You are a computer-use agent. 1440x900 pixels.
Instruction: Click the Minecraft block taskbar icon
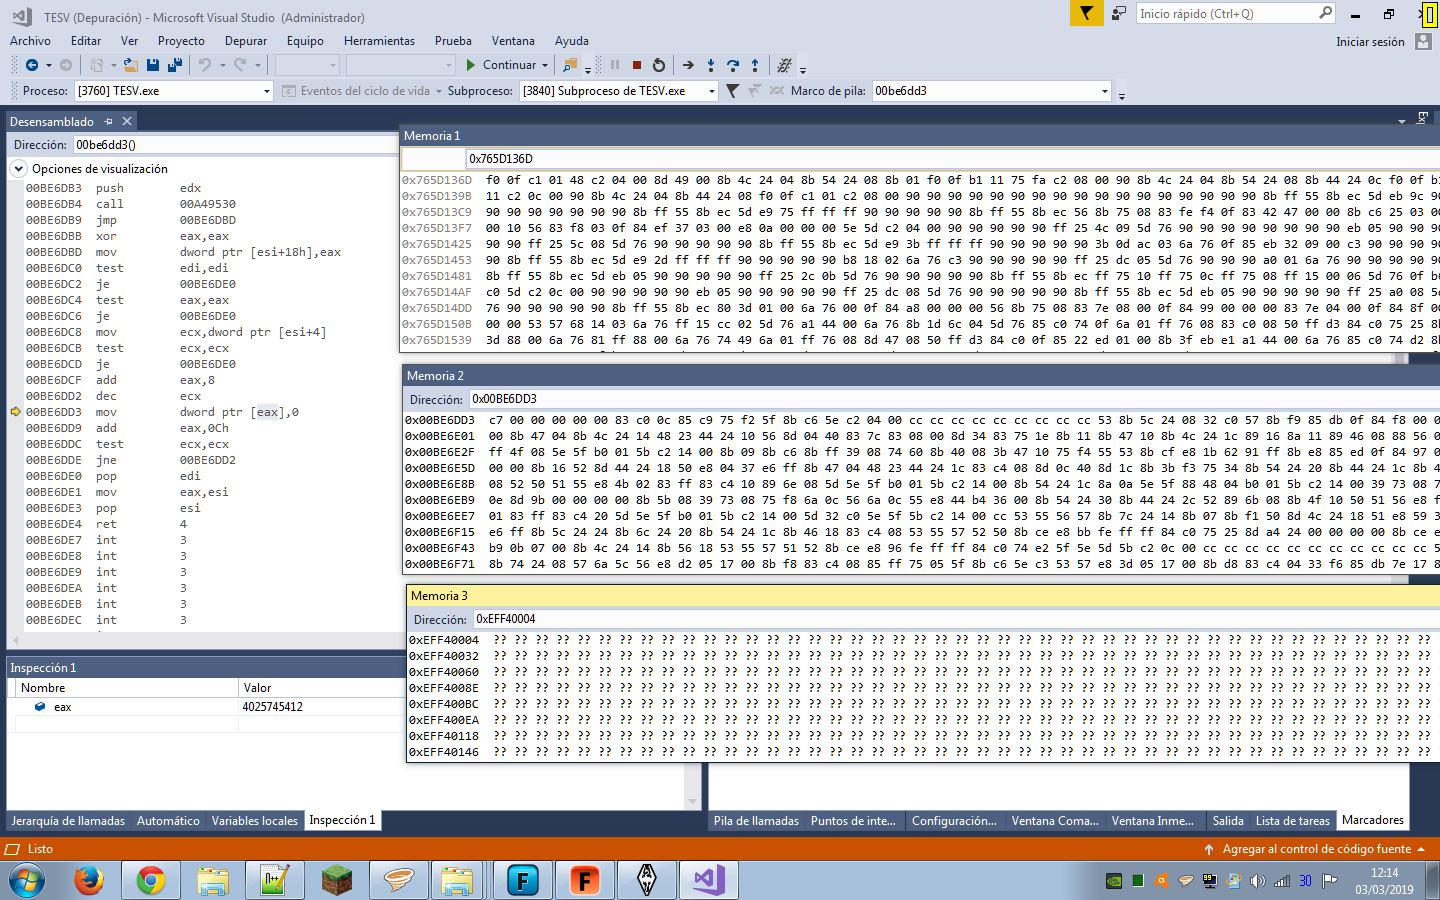(x=337, y=881)
